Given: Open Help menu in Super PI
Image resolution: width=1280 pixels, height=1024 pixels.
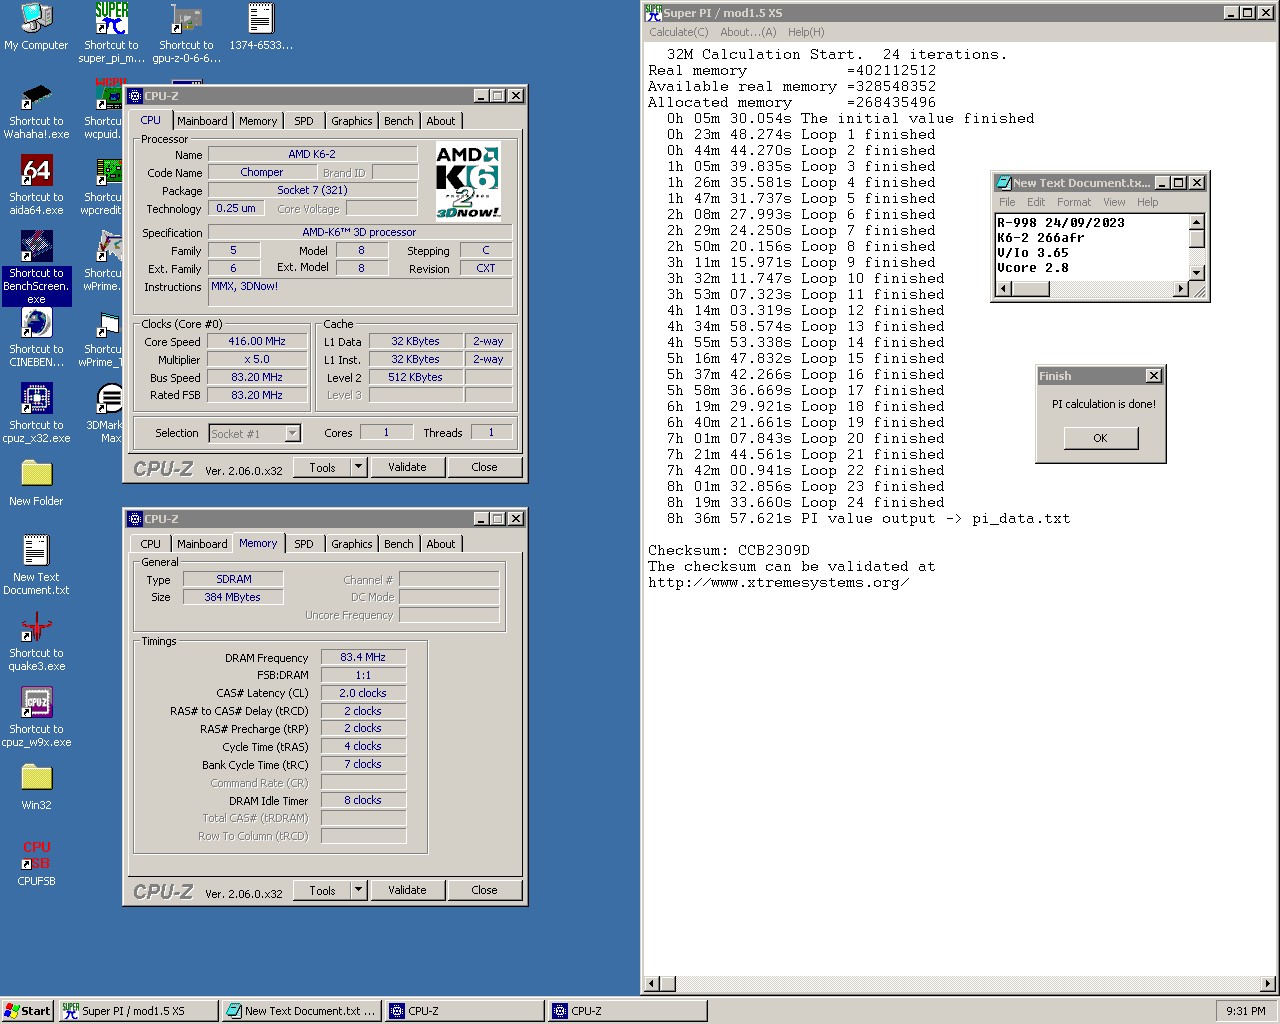Looking at the screenshot, I should (x=806, y=32).
